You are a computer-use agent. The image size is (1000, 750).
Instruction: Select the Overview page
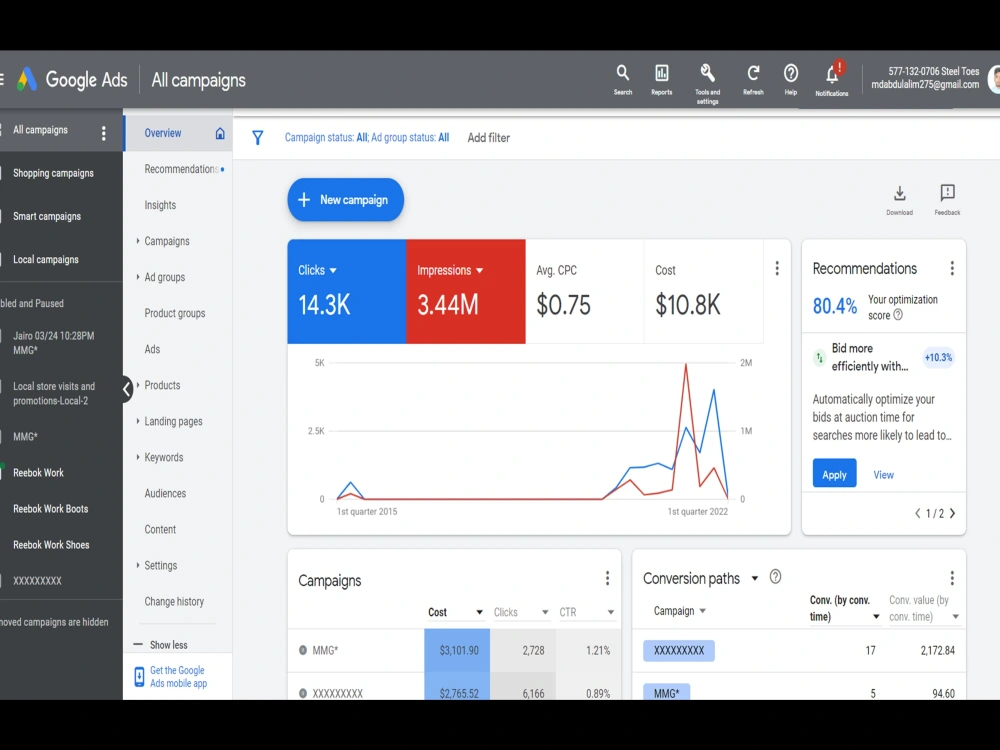[178, 133]
